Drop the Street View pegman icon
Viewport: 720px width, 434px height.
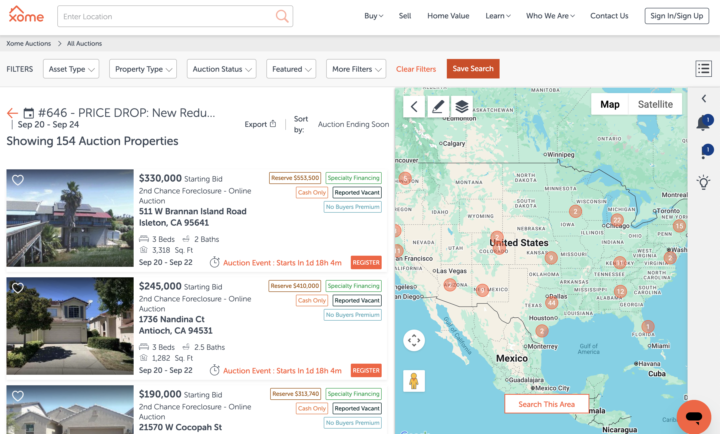[414, 381]
